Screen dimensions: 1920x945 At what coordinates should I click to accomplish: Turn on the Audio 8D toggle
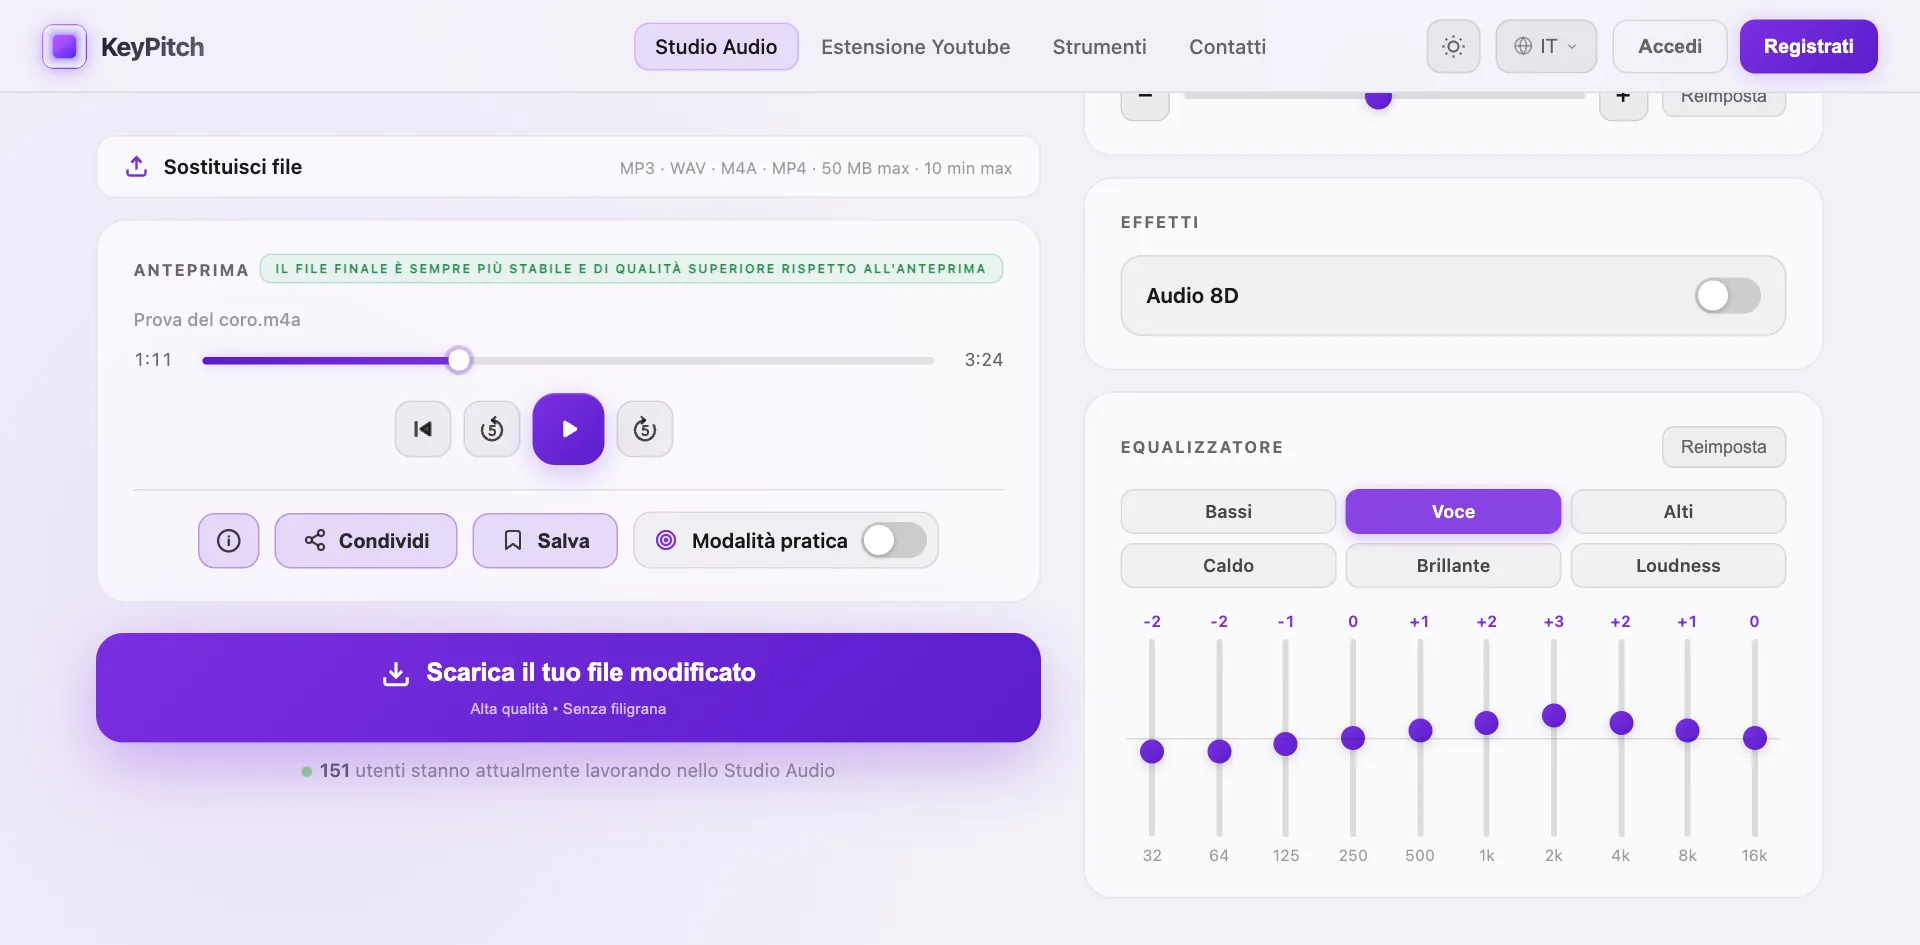pos(1727,295)
